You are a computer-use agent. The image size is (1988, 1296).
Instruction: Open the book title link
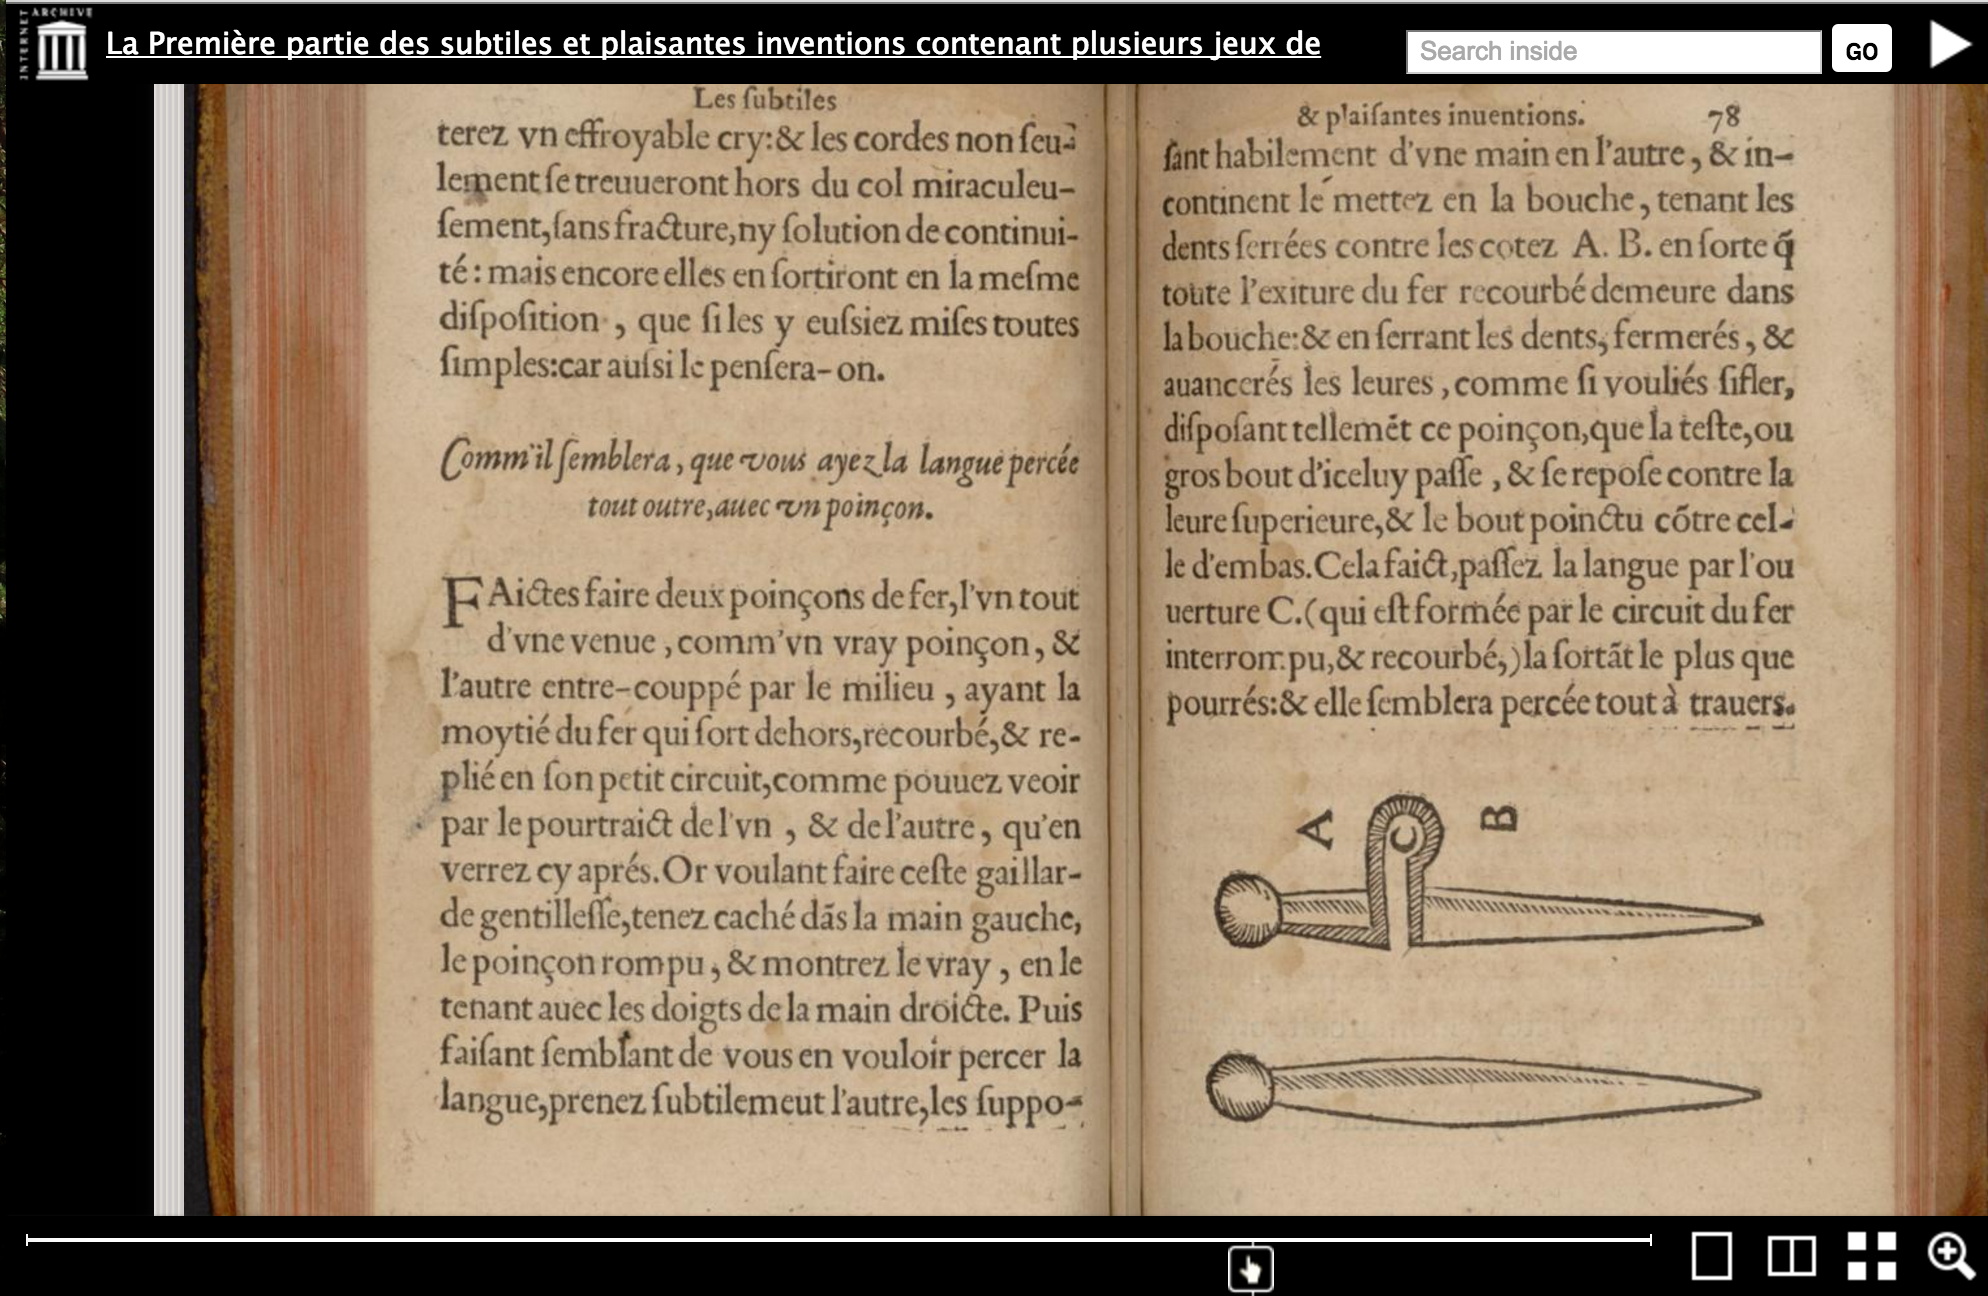713,44
